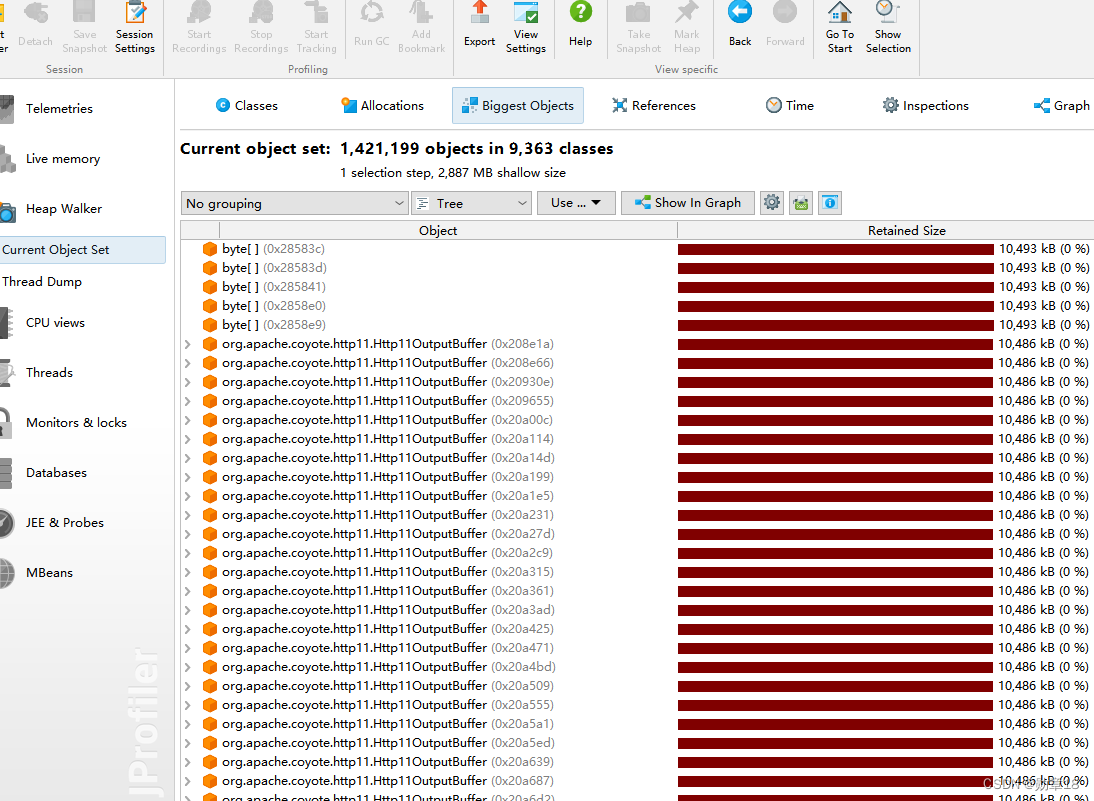Screen dimensions: 1094x801
Task: Click the Show In Graph button
Action: pos(687,202)
